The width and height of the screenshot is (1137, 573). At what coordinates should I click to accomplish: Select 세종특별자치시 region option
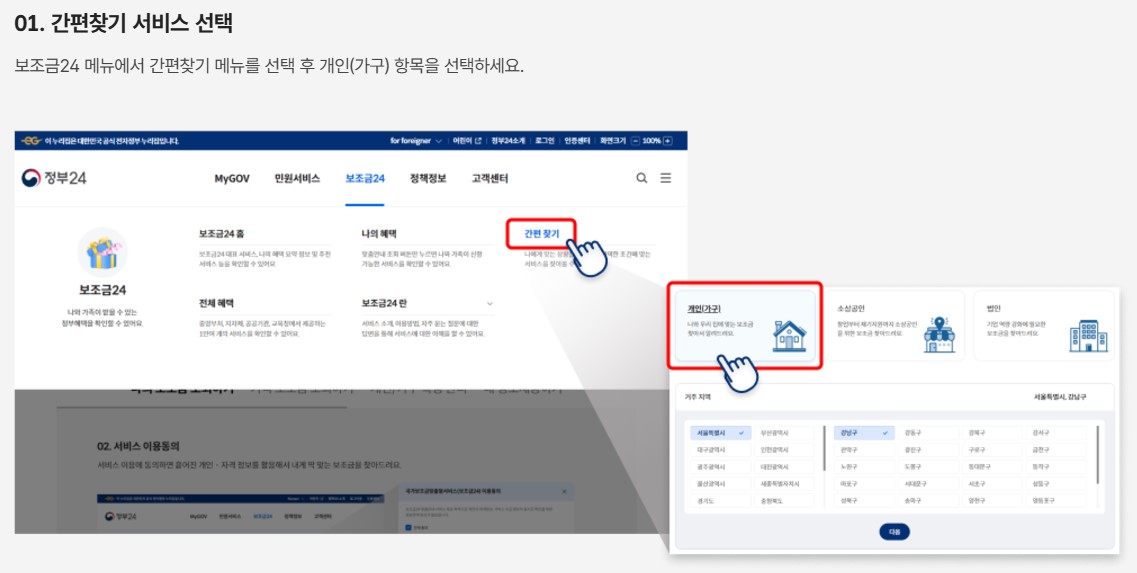pyautogui.click(x=783, y=484)
